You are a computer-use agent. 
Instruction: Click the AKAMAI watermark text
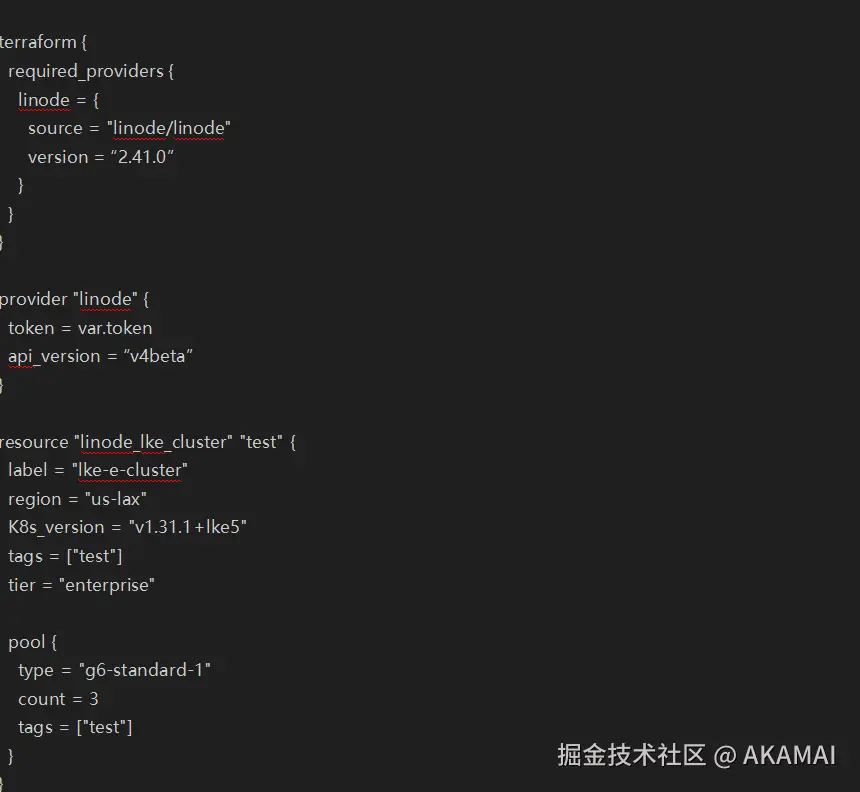tap(788, 755)
